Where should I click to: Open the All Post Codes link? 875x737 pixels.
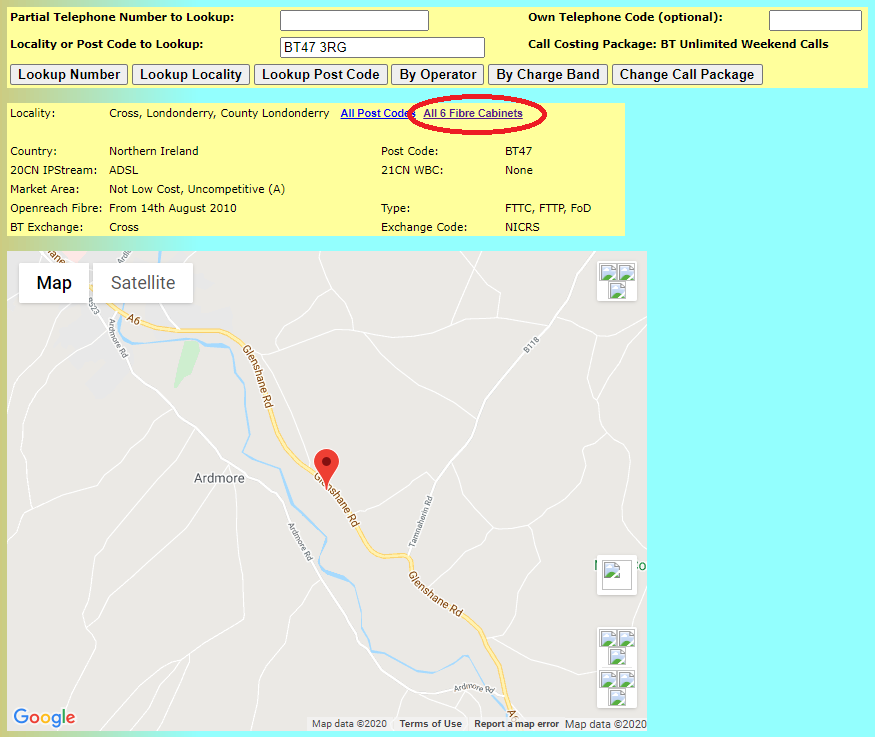click(378, 113)
